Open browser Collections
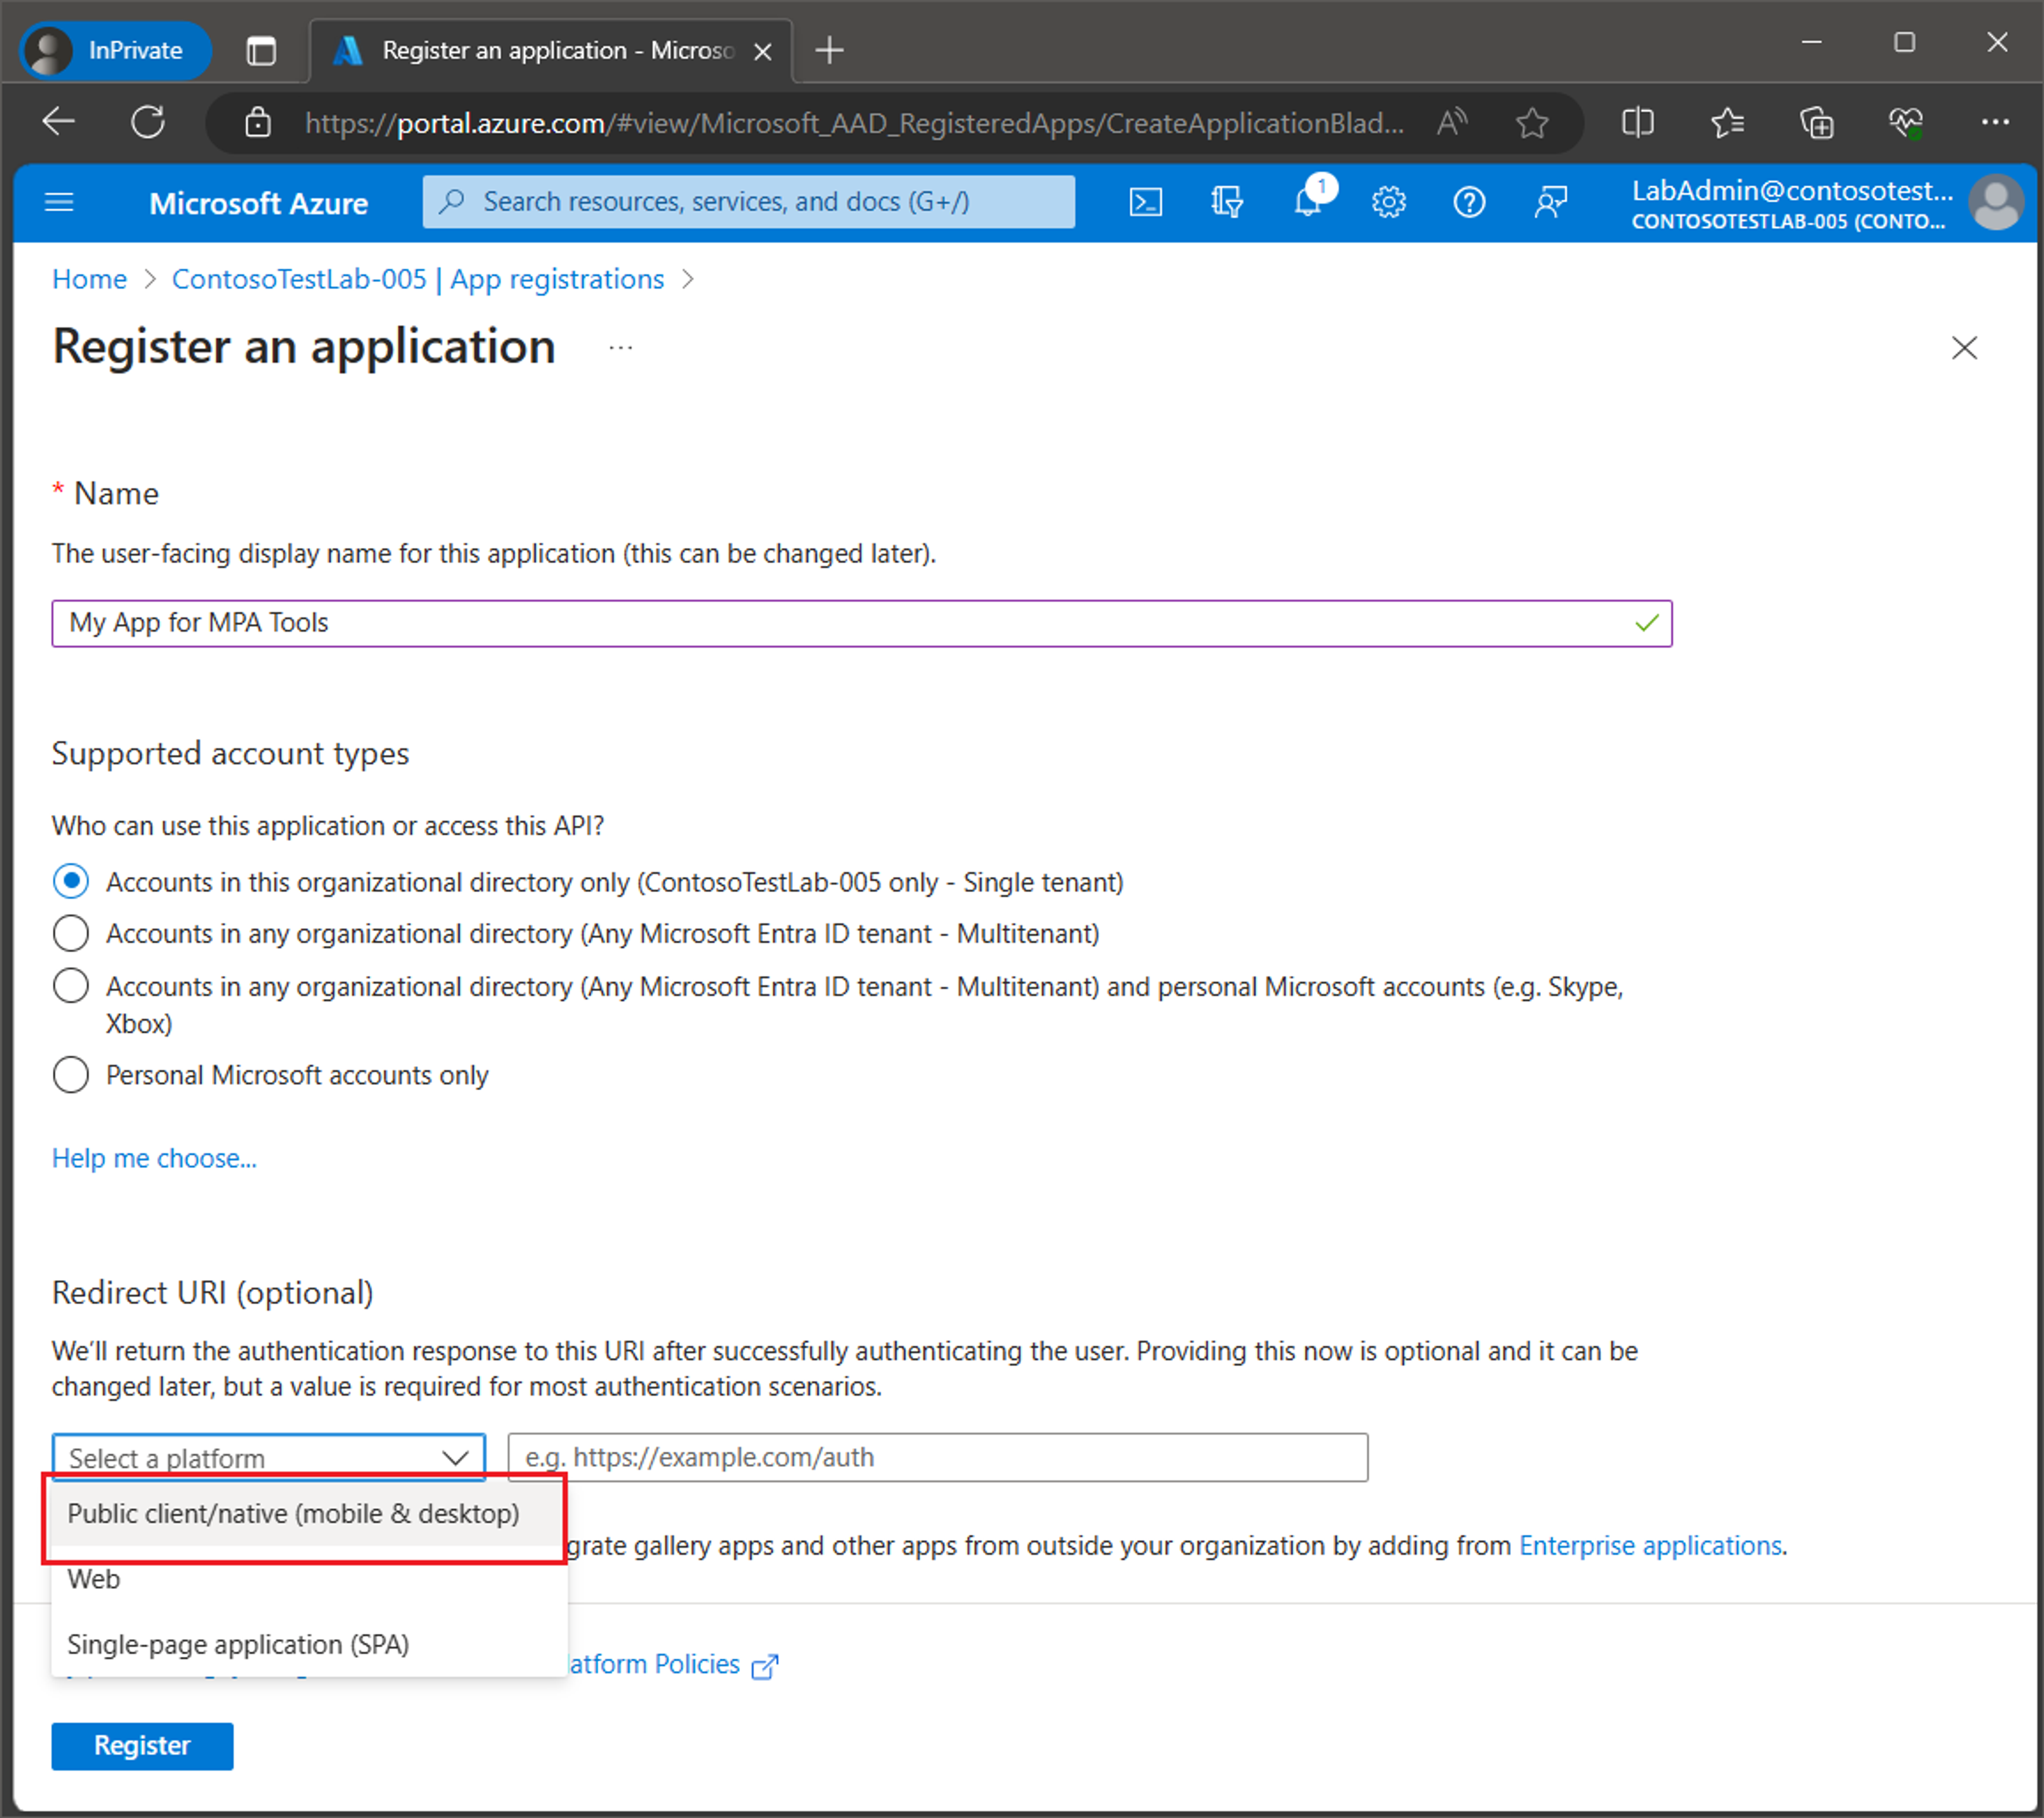 [x=1816, y=122]
